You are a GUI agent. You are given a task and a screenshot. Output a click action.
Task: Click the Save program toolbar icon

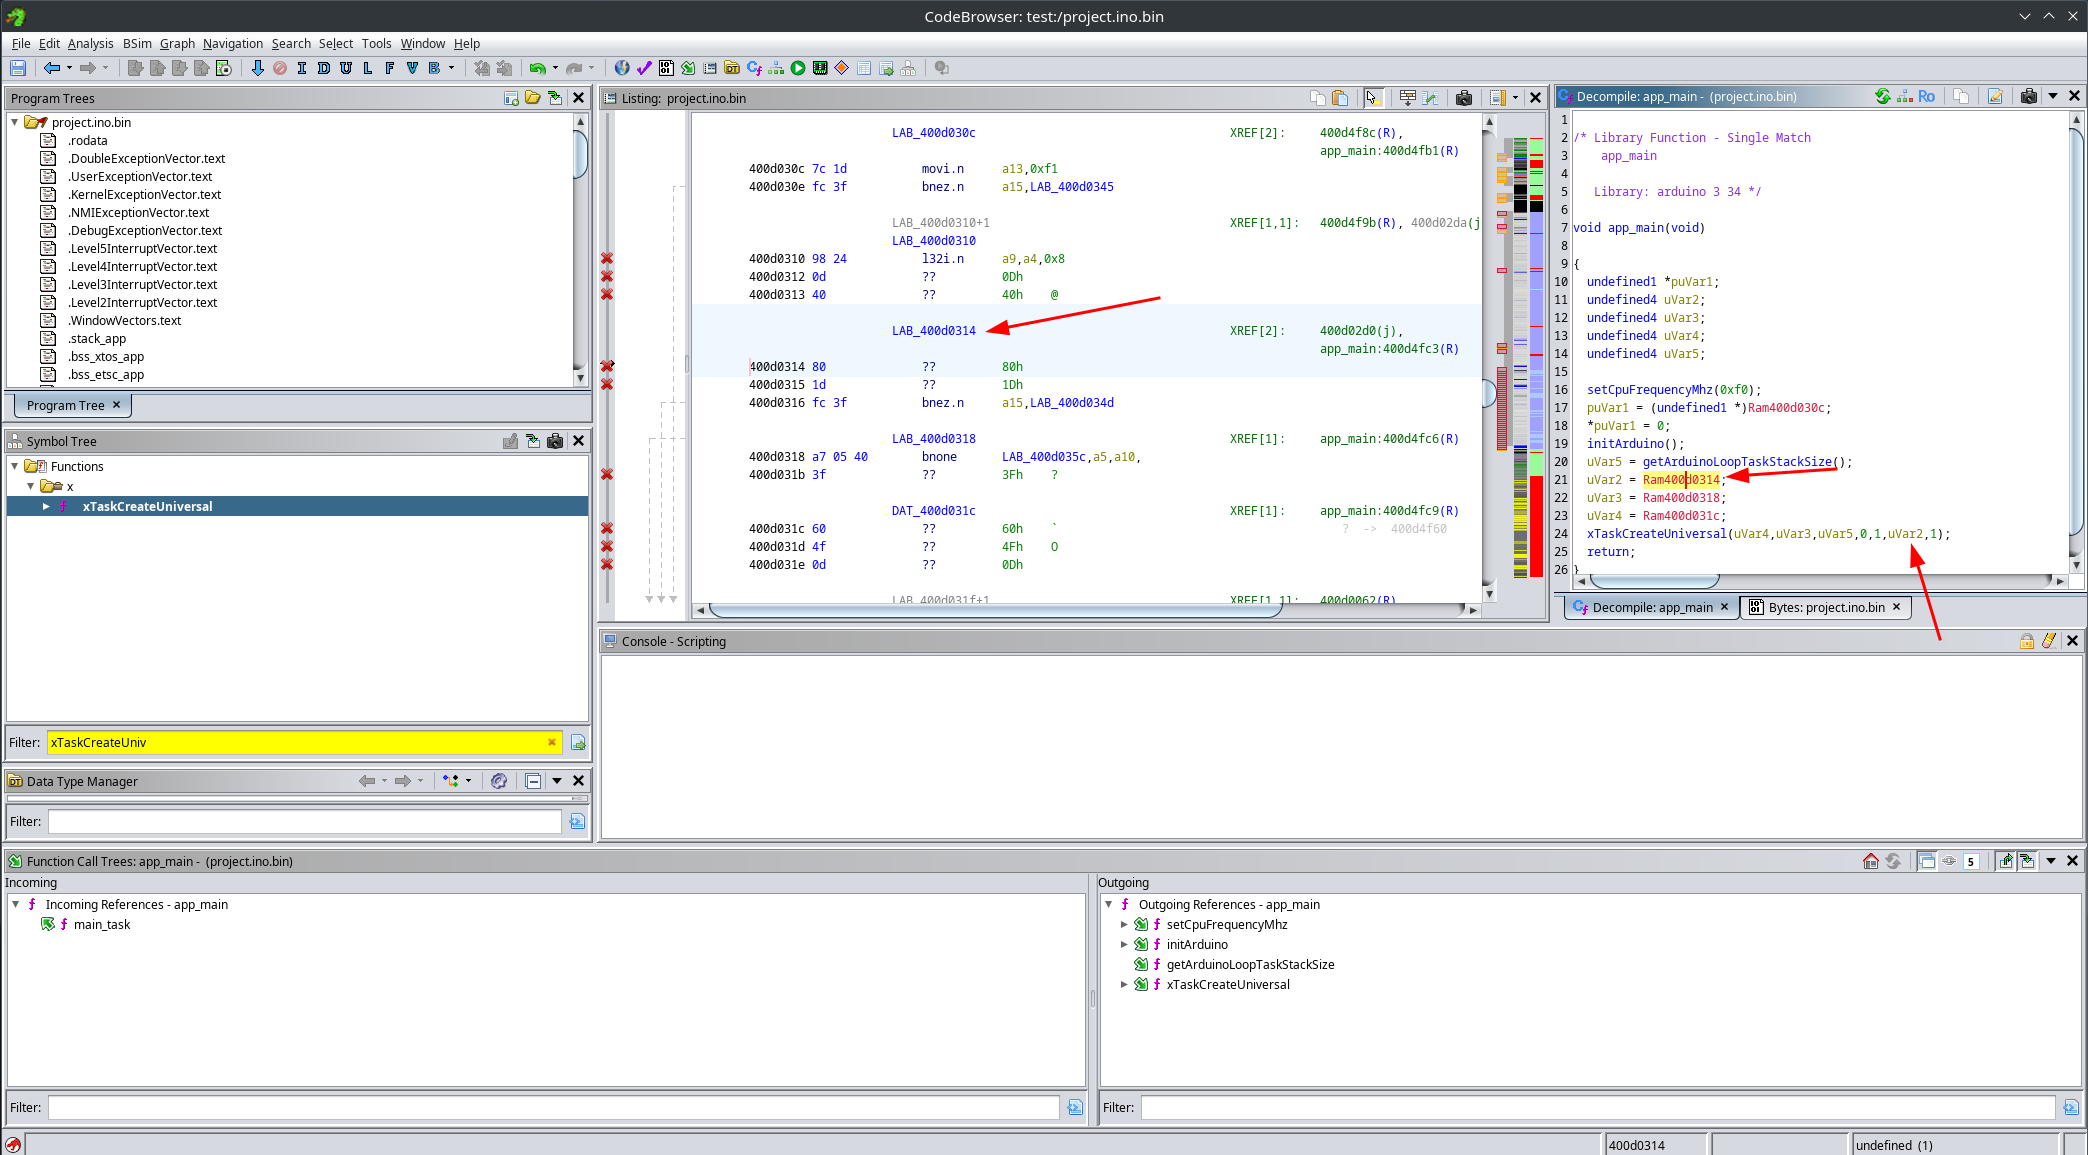tap(18, 68)
